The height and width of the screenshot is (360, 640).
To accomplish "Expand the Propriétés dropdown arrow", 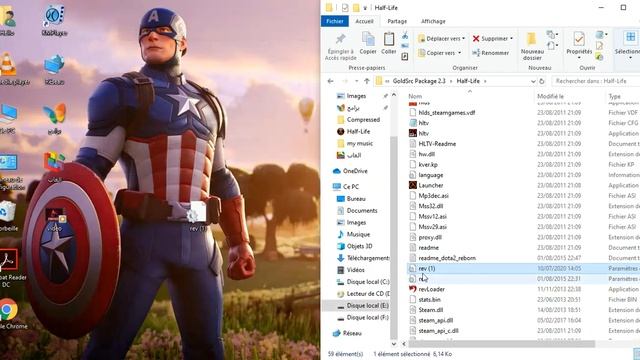I will pyautogui.click(x=579, y=58).
